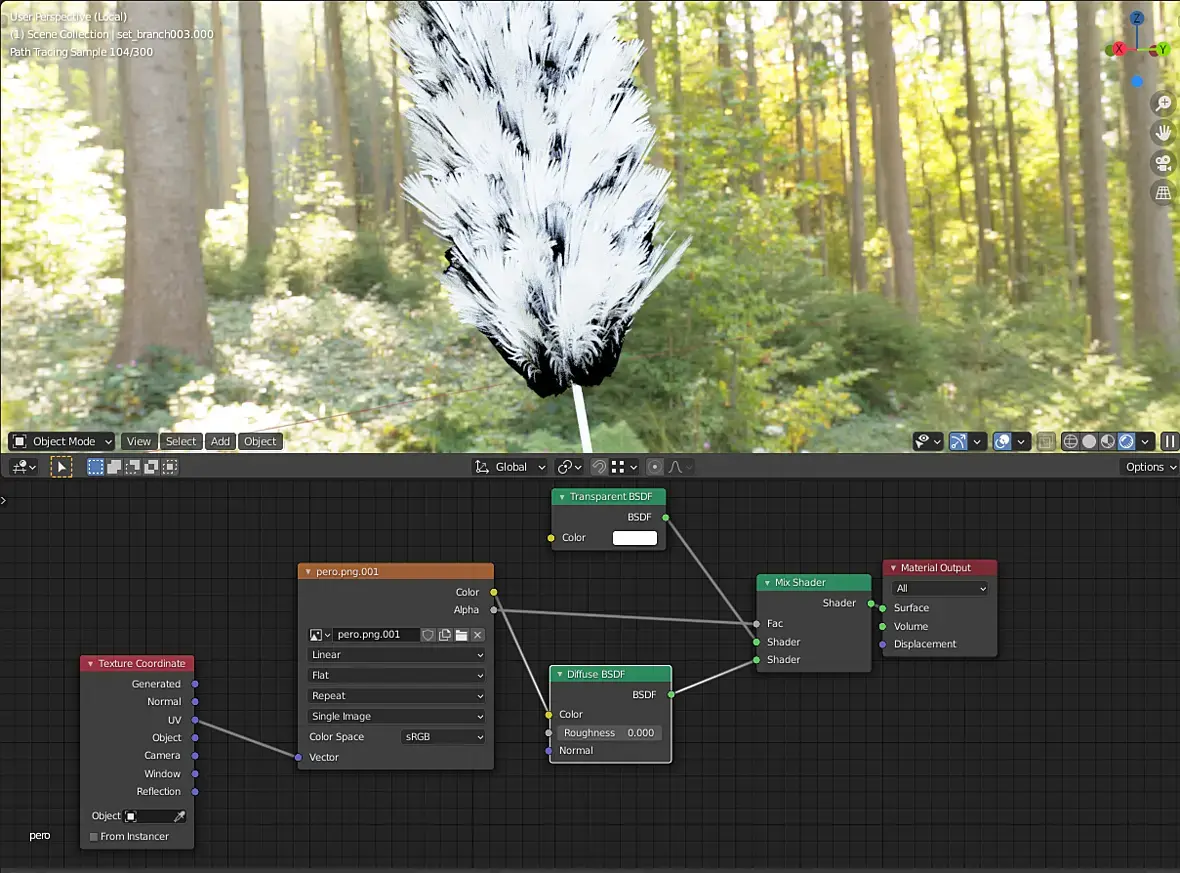Open the Object menu
Image resolution: width=1180 pixels, height=873 pixels.
point(260,442)
